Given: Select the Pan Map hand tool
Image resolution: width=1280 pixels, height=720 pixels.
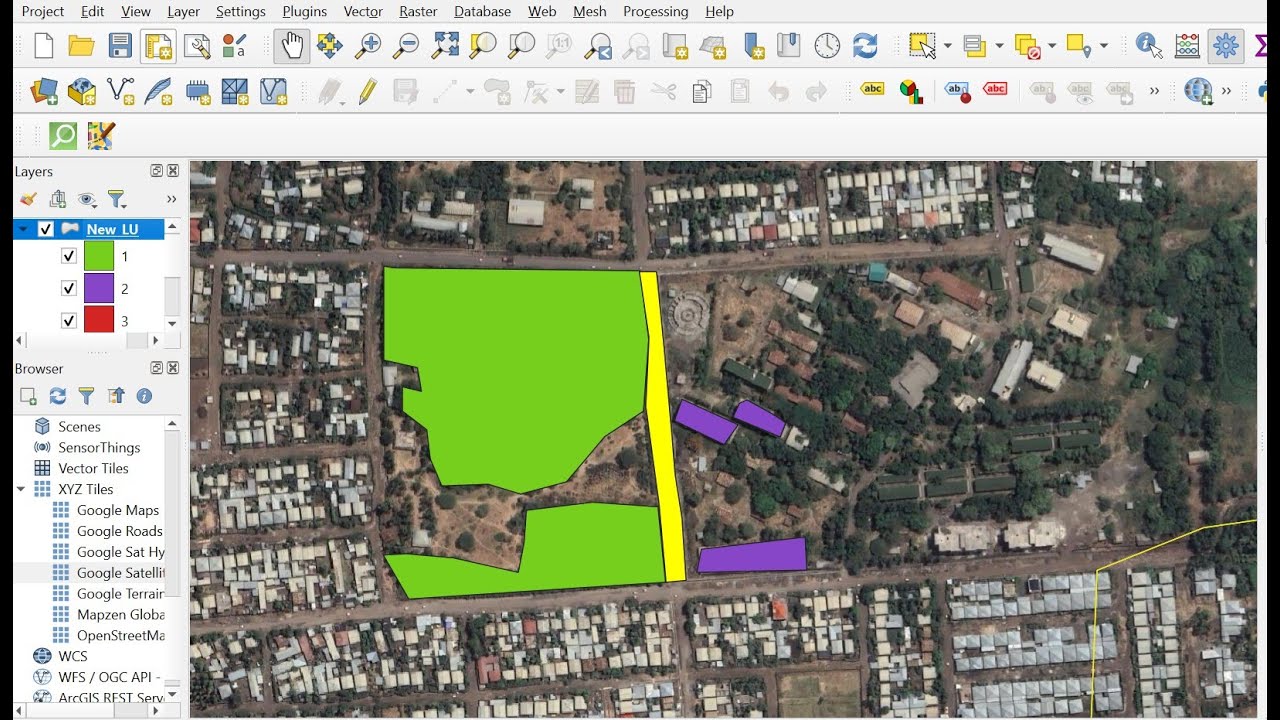Looking at the screenshot, I should coord(292,46).
